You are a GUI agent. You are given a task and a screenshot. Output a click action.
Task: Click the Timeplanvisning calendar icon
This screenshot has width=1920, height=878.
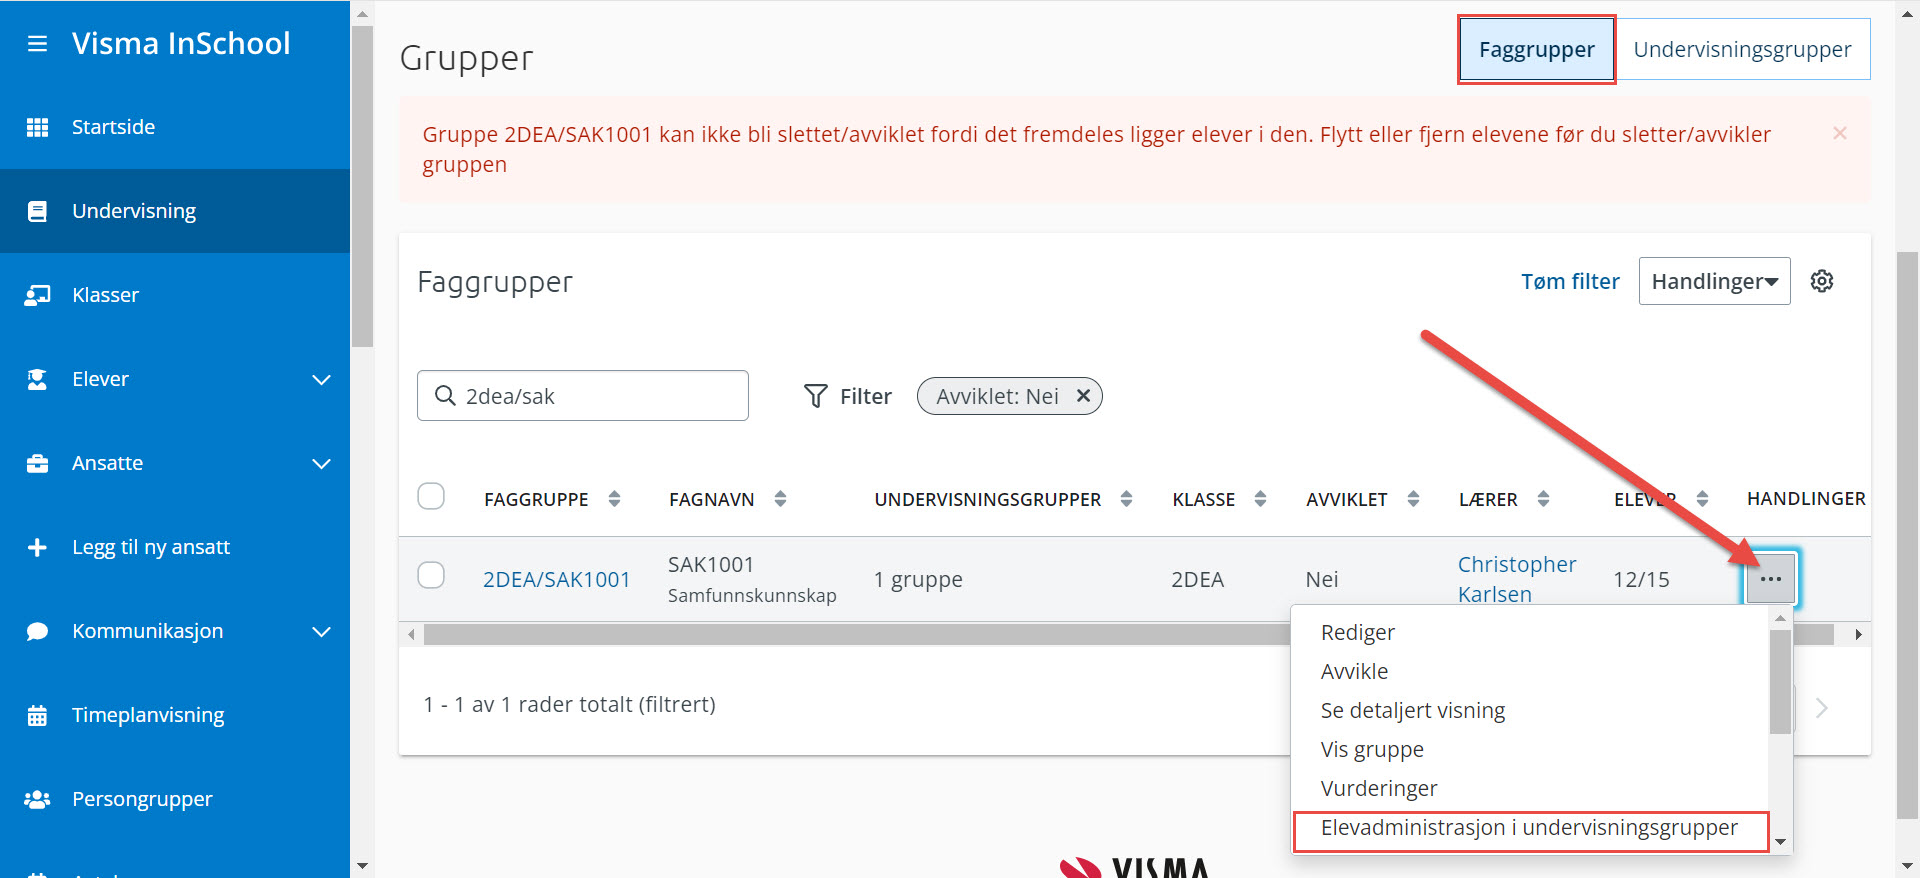coord(37,715)
